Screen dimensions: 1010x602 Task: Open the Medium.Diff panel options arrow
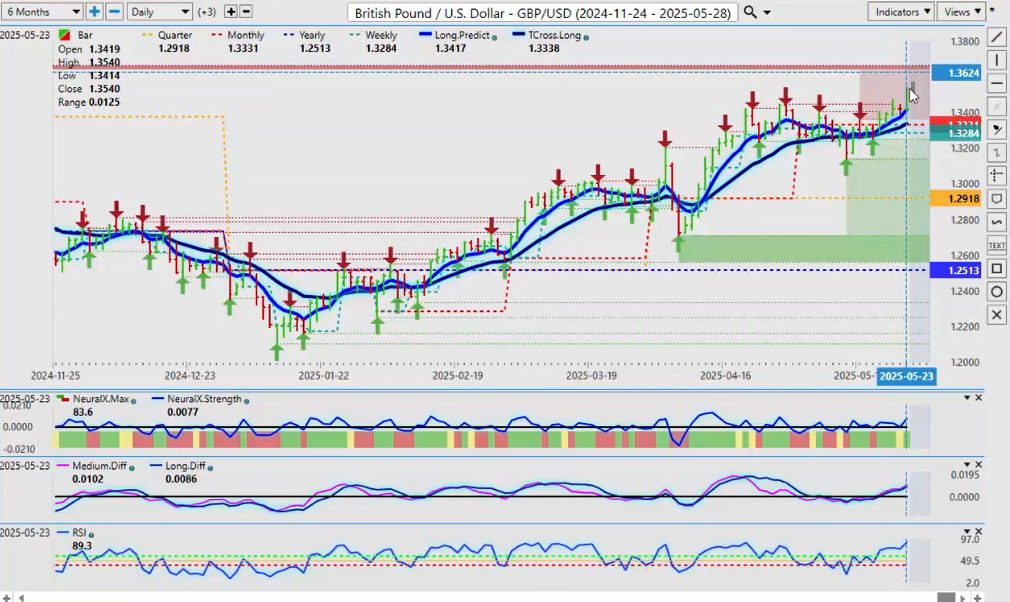[967, 464]
